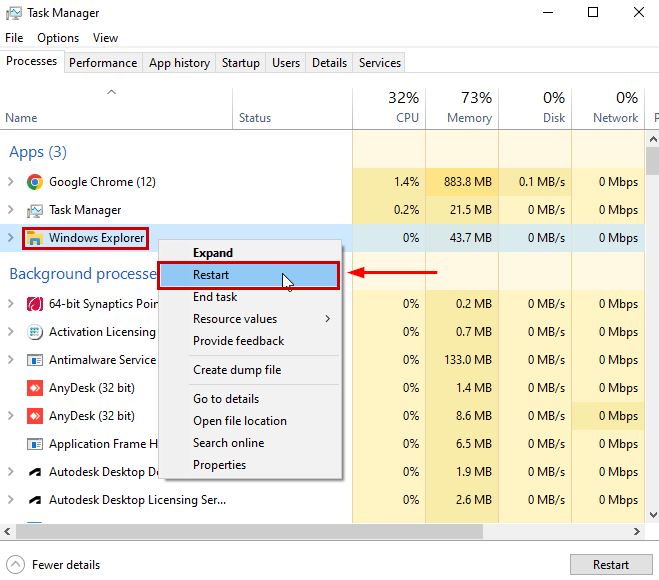
Task: Click the Windows Explorer folder icon
Action: [x=34, y=238]
